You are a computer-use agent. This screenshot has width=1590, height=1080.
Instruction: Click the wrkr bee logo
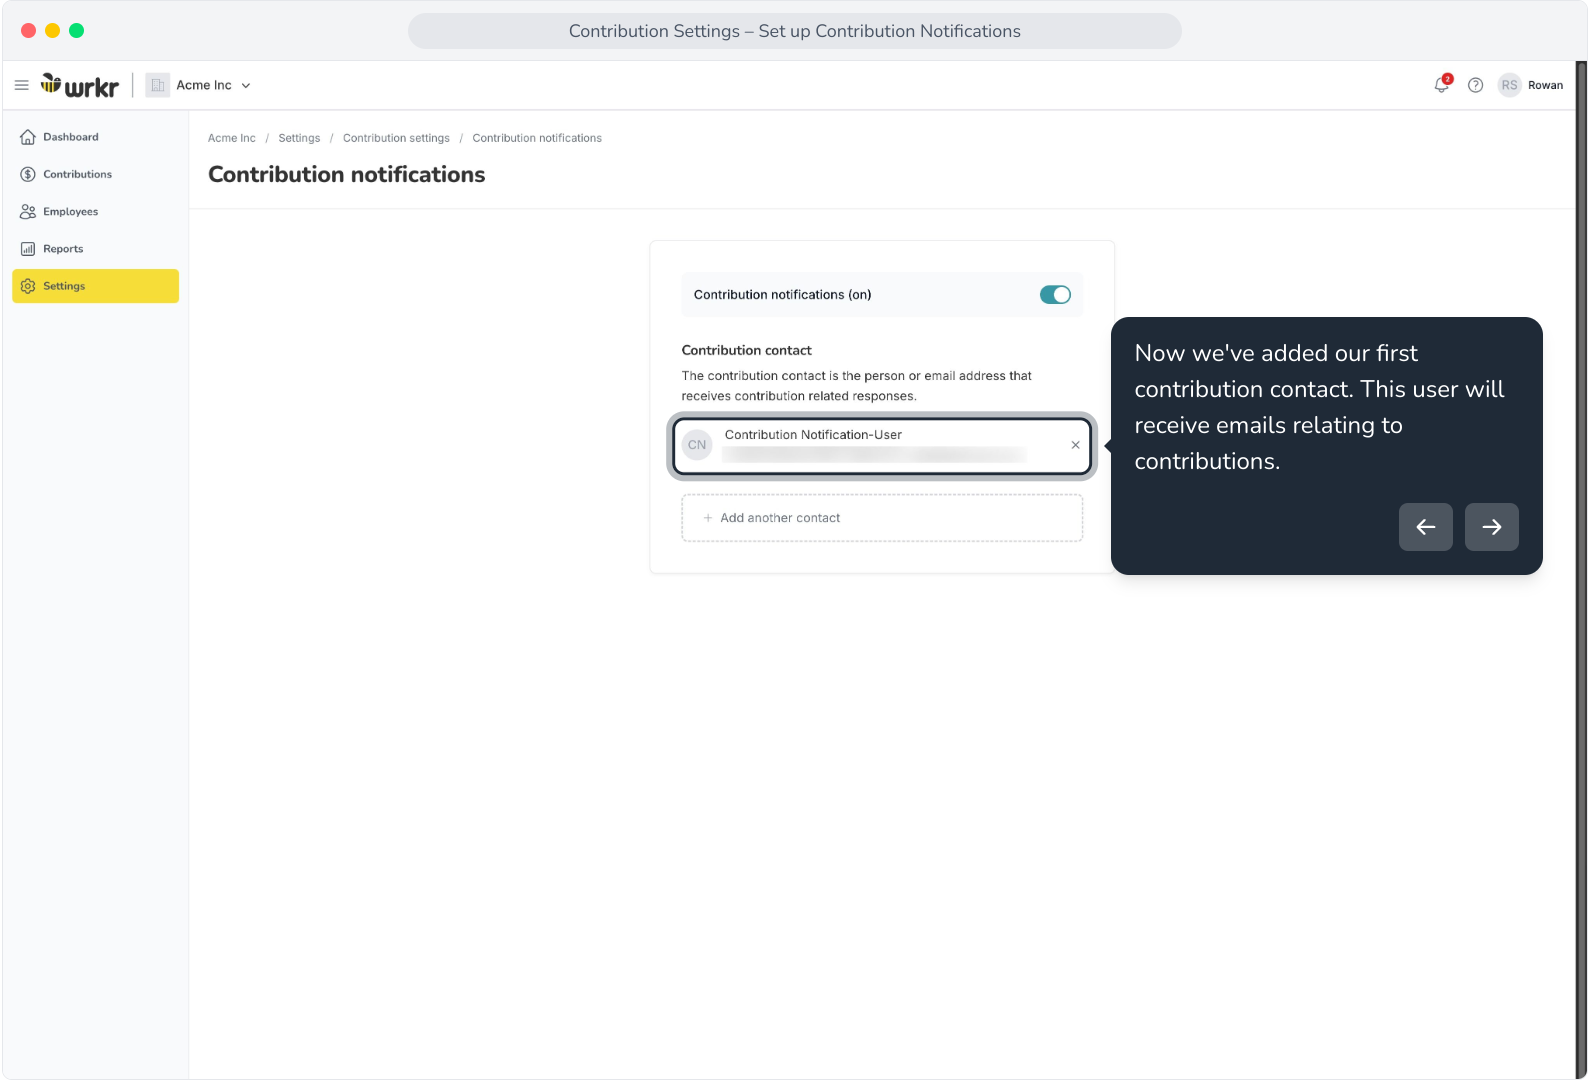tap(80, 86)
